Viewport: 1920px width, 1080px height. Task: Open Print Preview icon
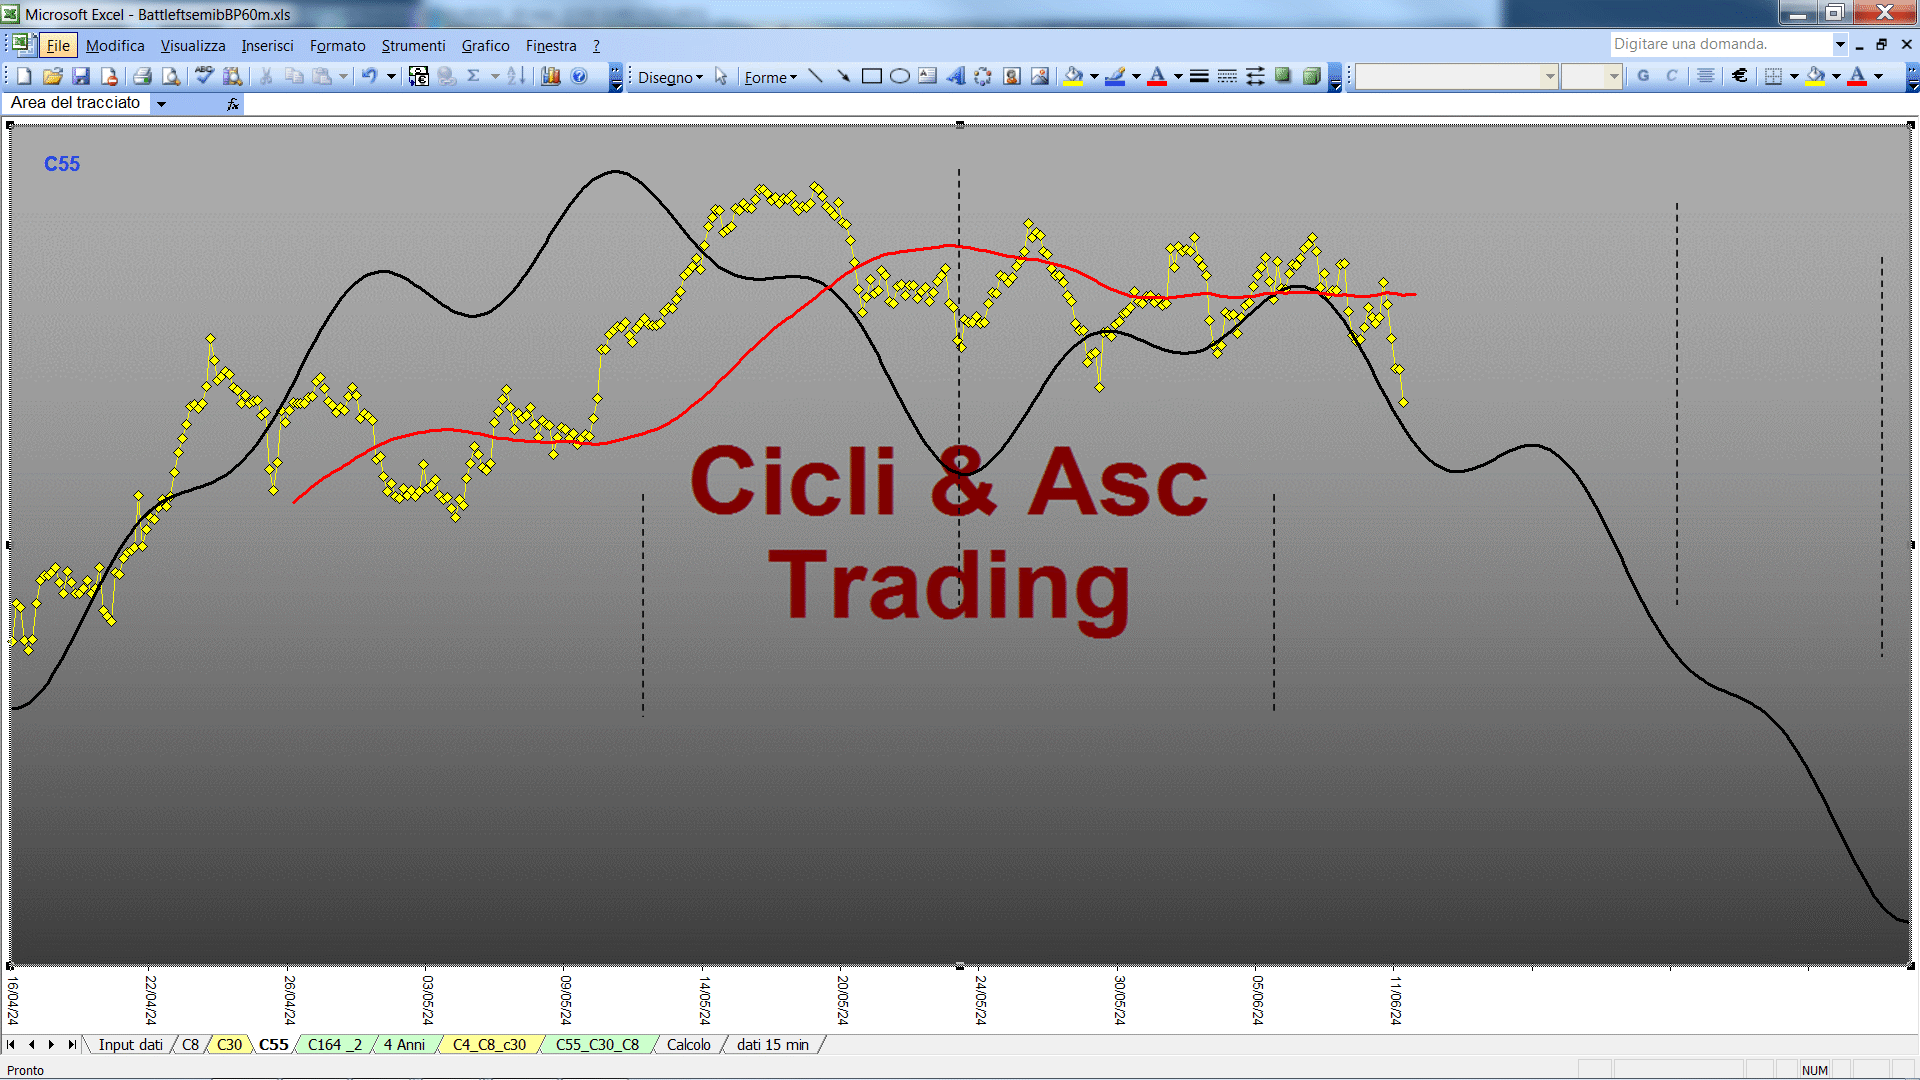171,76
